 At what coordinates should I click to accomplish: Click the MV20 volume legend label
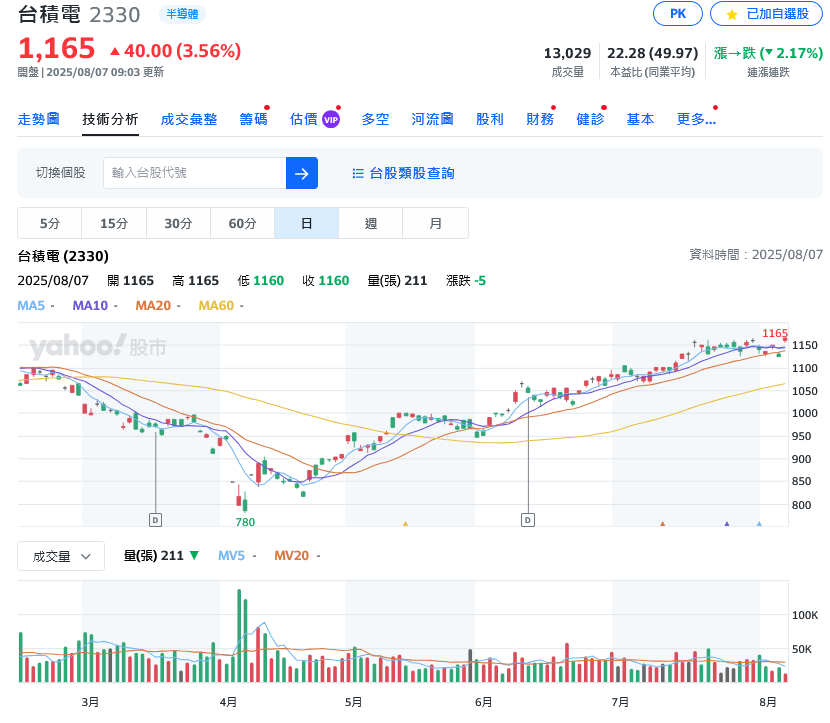(291, 556)
